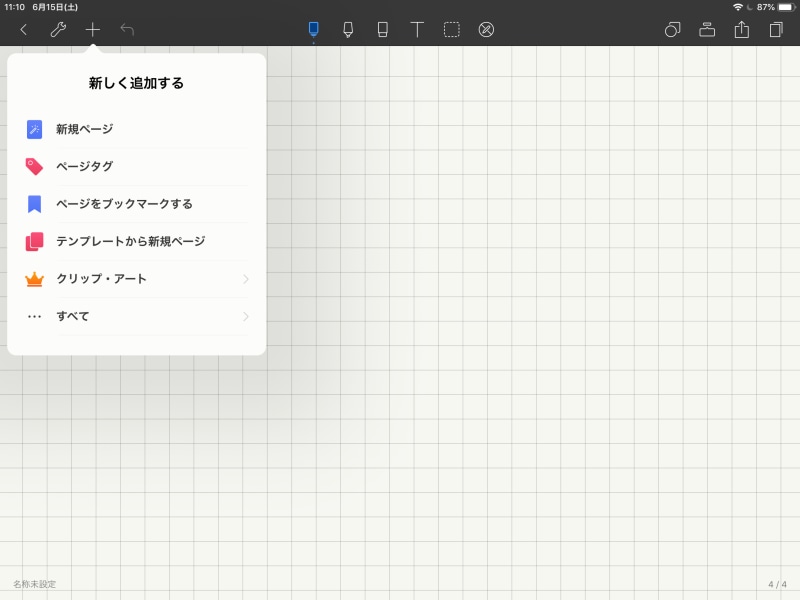Enable the read-only pen-off mode
This screenshot has width=800, height=600.
click(487, 29)
